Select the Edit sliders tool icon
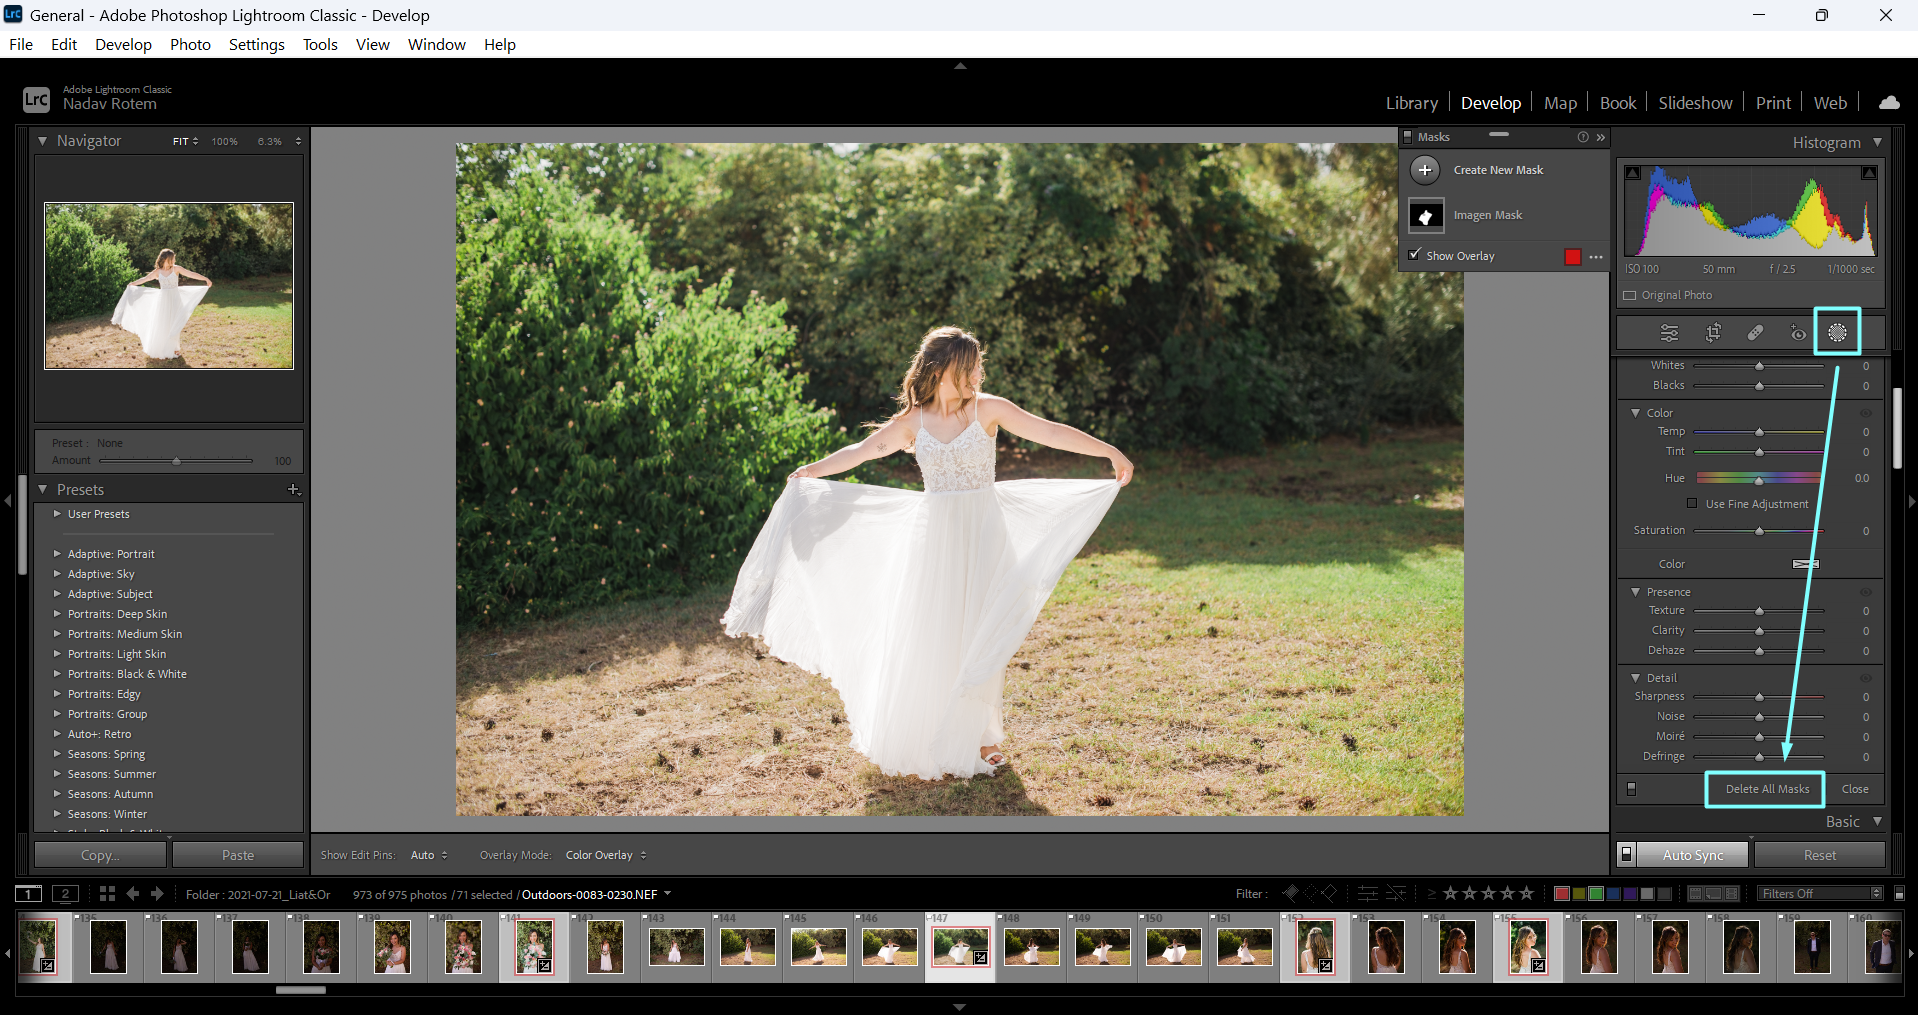This screenshot has height=1015, width=1918. [x=1669, y=333]
